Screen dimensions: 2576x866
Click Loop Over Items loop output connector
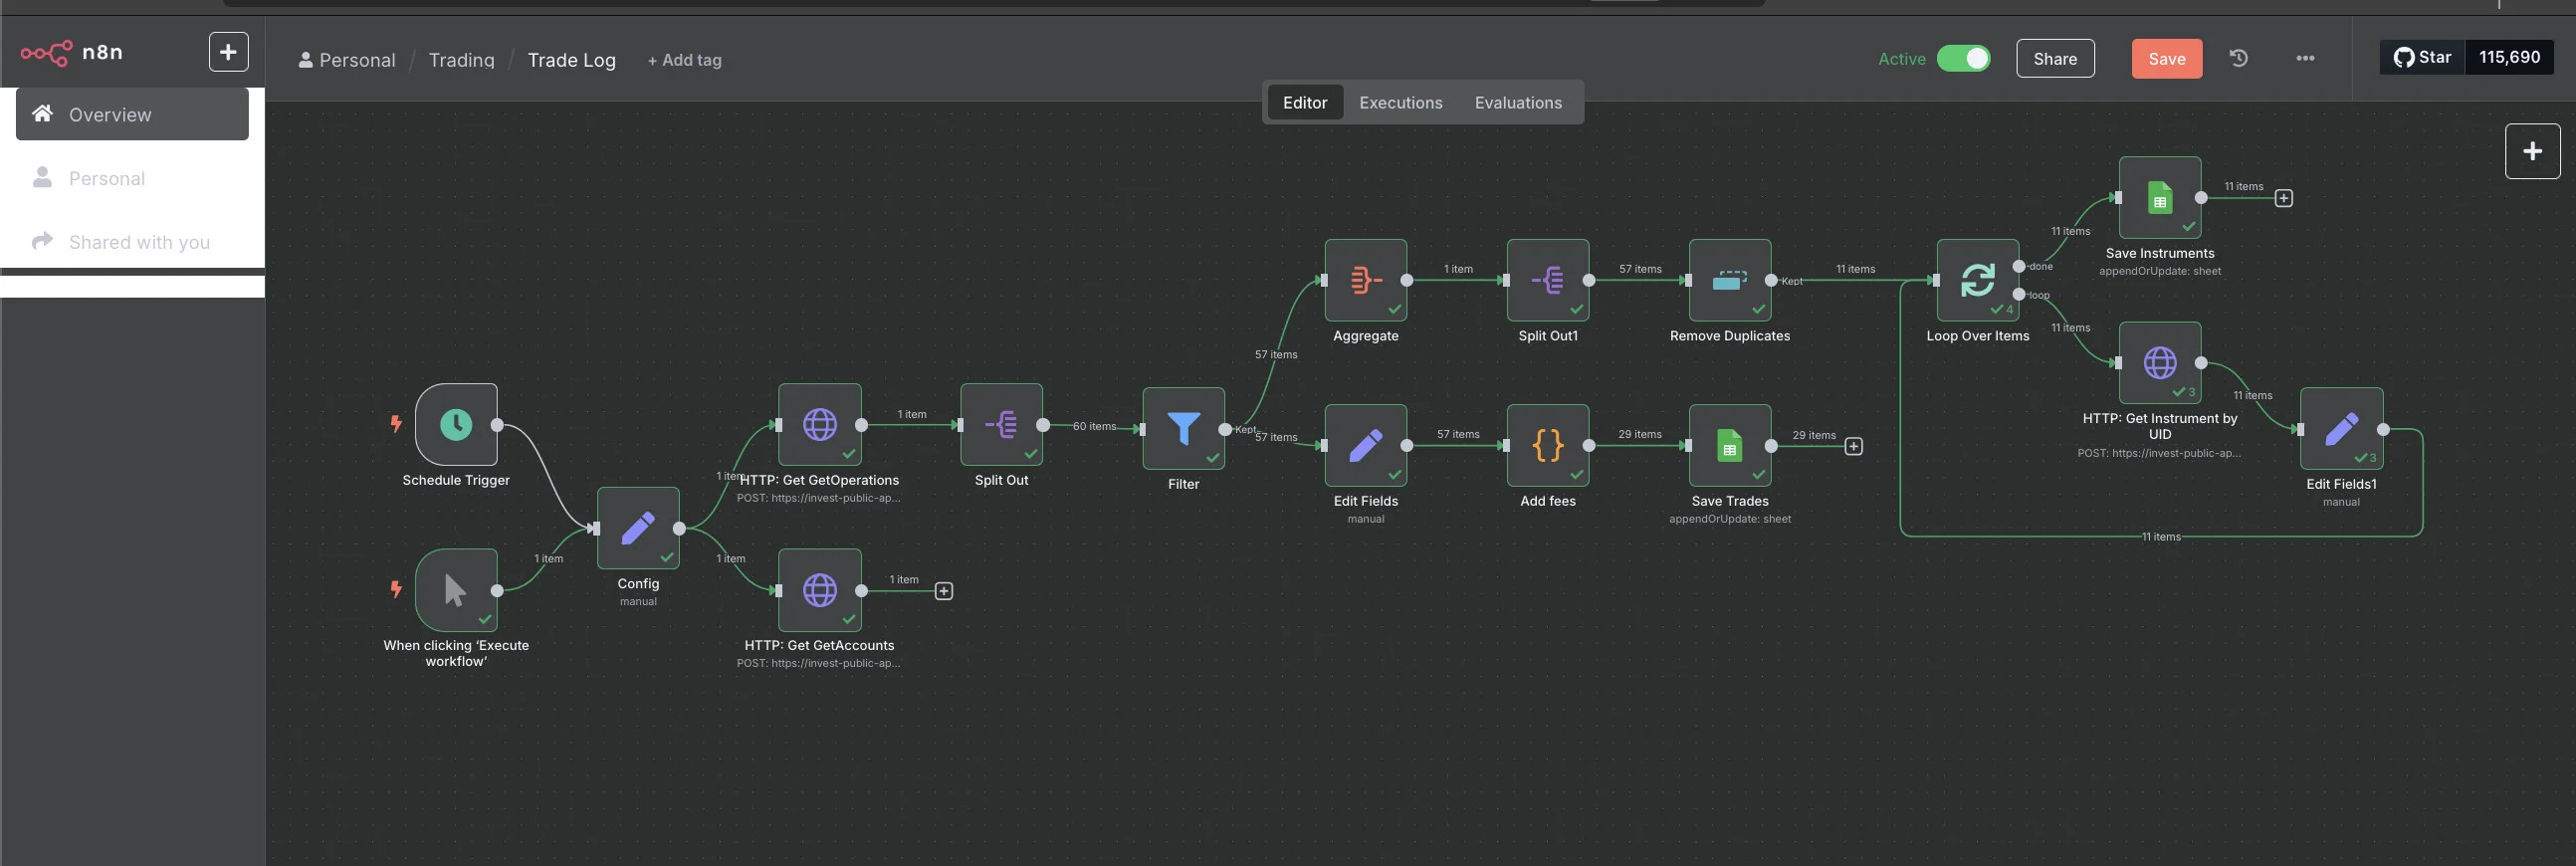(x=2019, y=294)
